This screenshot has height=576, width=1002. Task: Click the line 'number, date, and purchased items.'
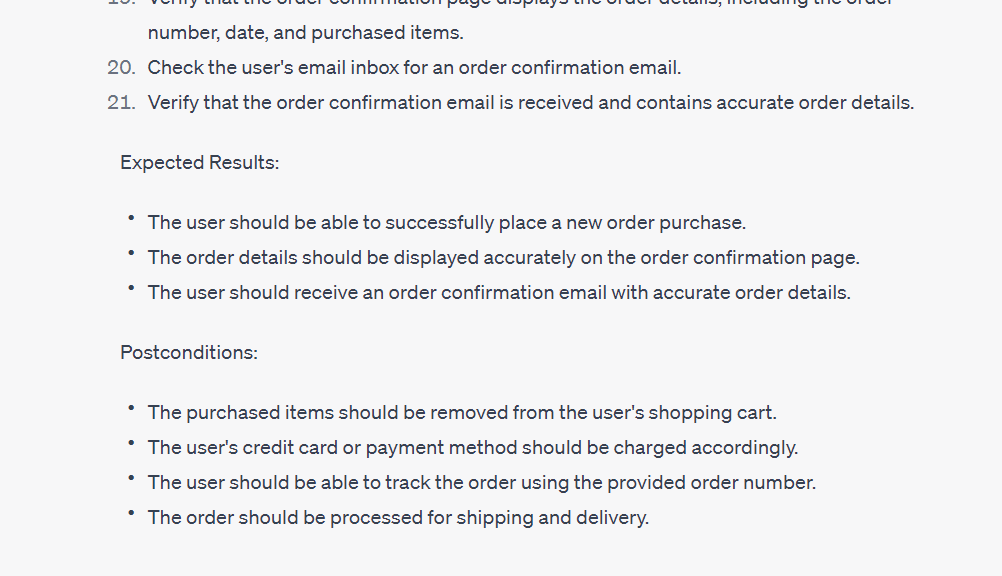[x=305, y=33]
